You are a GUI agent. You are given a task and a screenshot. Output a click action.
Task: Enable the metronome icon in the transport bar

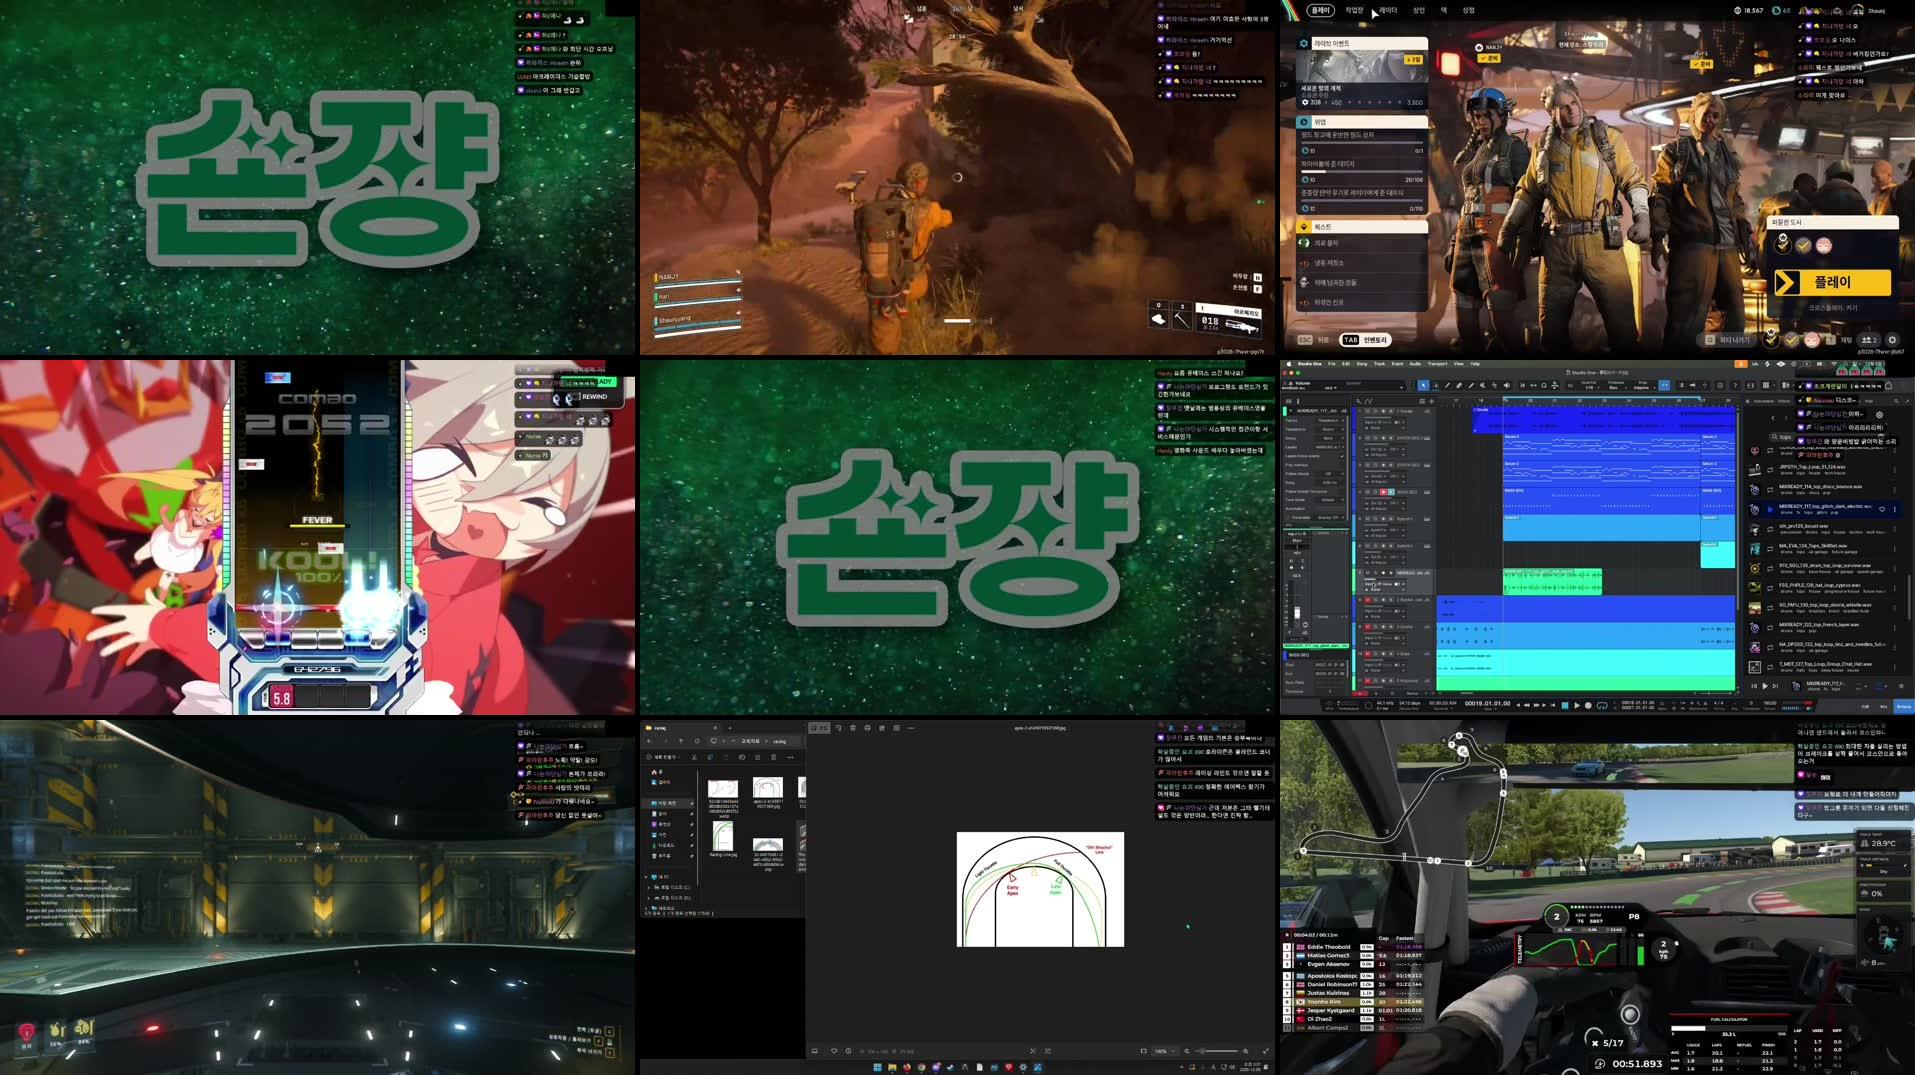(1705, 705)
